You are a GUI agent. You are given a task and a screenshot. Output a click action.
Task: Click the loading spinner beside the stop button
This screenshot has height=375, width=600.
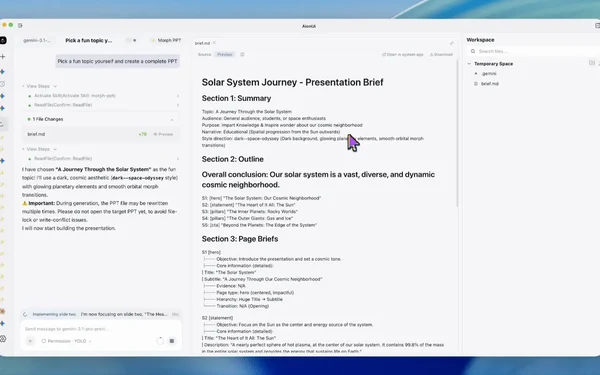click(x=160, y=341)
